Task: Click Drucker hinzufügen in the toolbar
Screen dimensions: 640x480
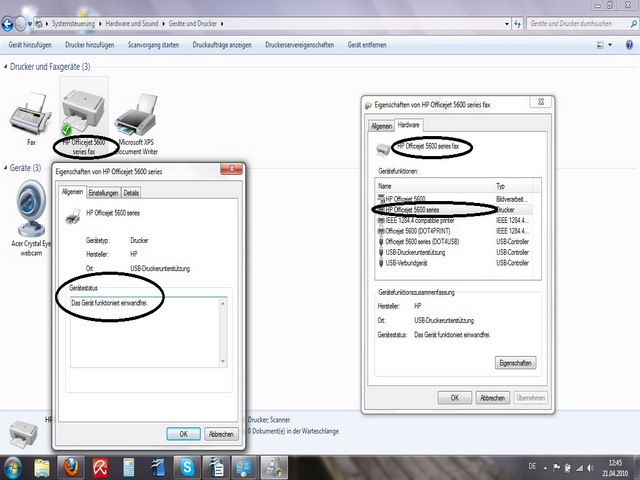Action: 90,45
